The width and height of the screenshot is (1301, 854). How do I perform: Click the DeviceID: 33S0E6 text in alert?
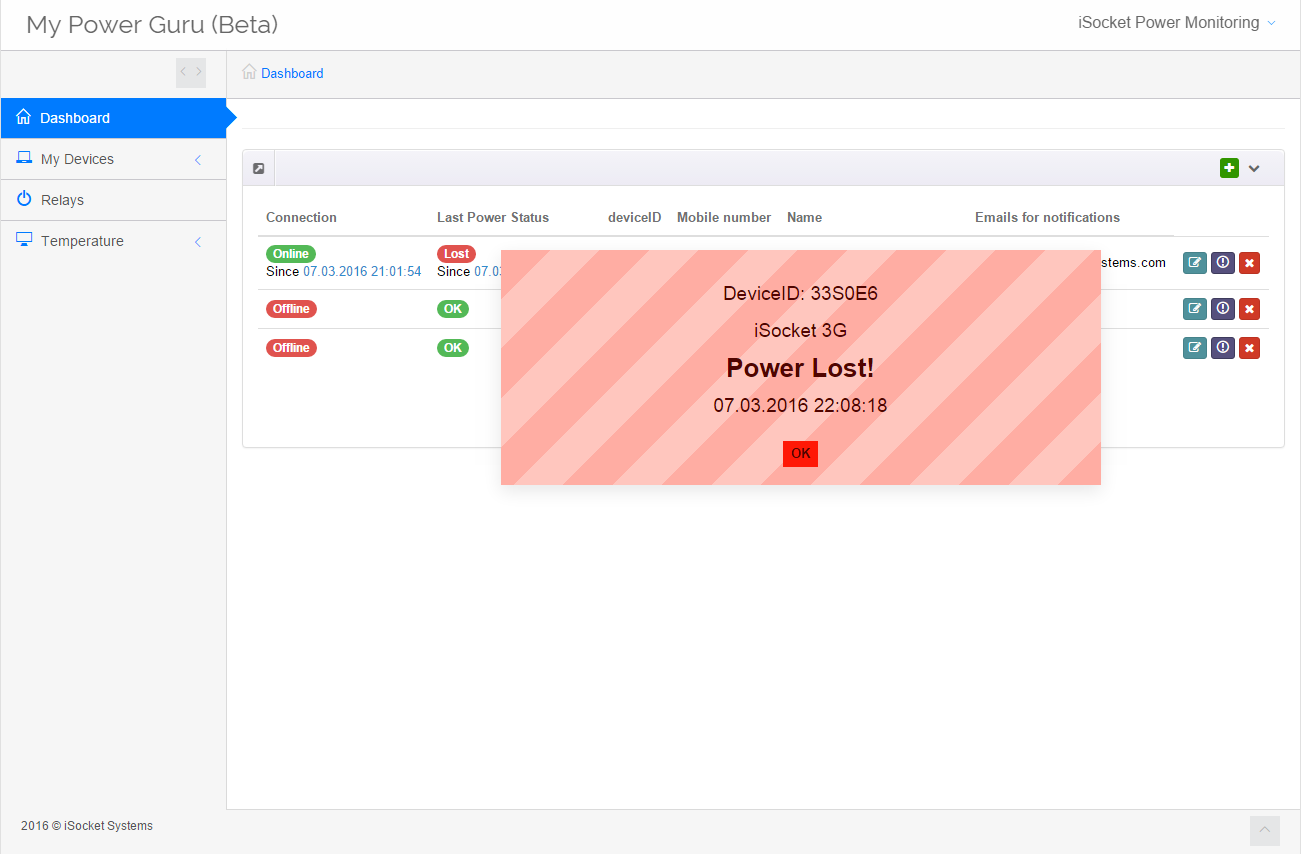[800, 293]
